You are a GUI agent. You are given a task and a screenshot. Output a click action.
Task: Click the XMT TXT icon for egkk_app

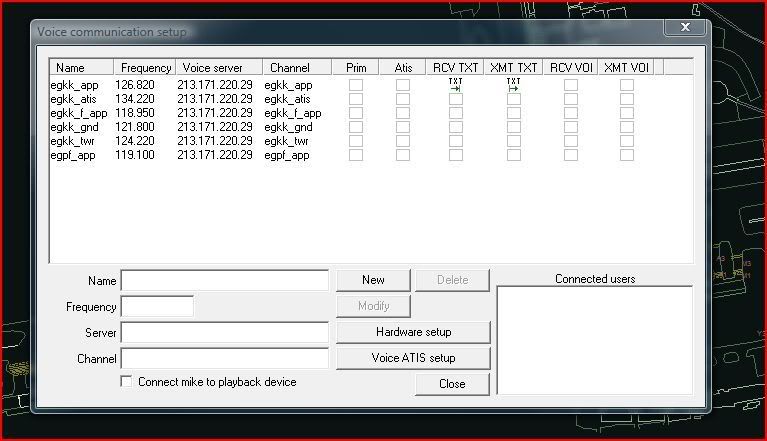point(513,85)
